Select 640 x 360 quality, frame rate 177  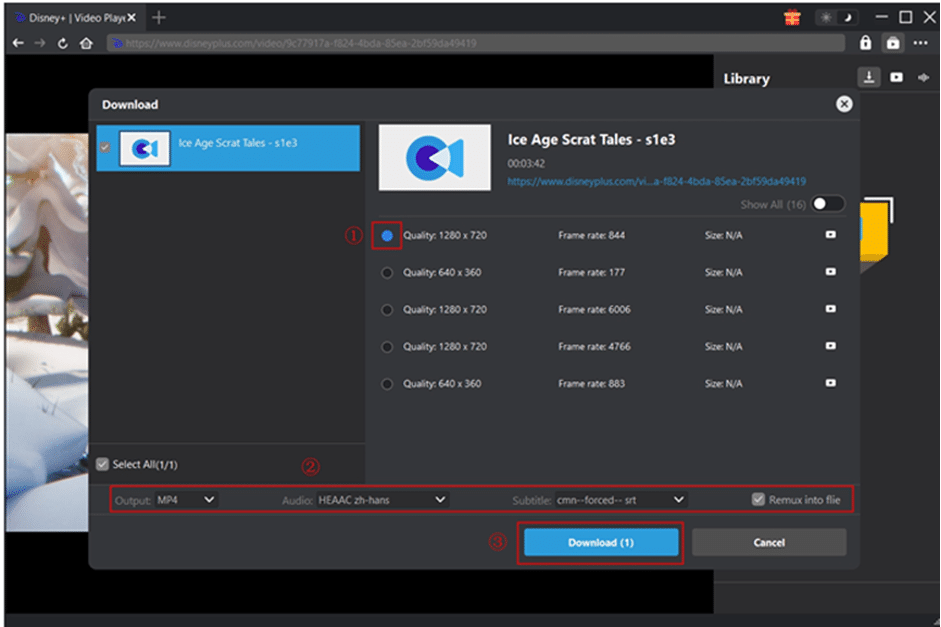click(x=387, y=272)
